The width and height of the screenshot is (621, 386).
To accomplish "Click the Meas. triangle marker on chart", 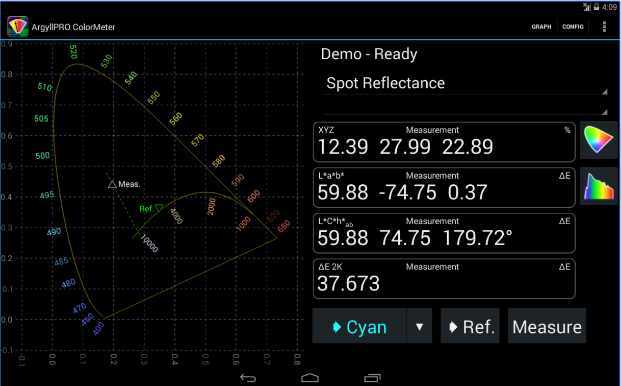I will click(x=112, y=184).
